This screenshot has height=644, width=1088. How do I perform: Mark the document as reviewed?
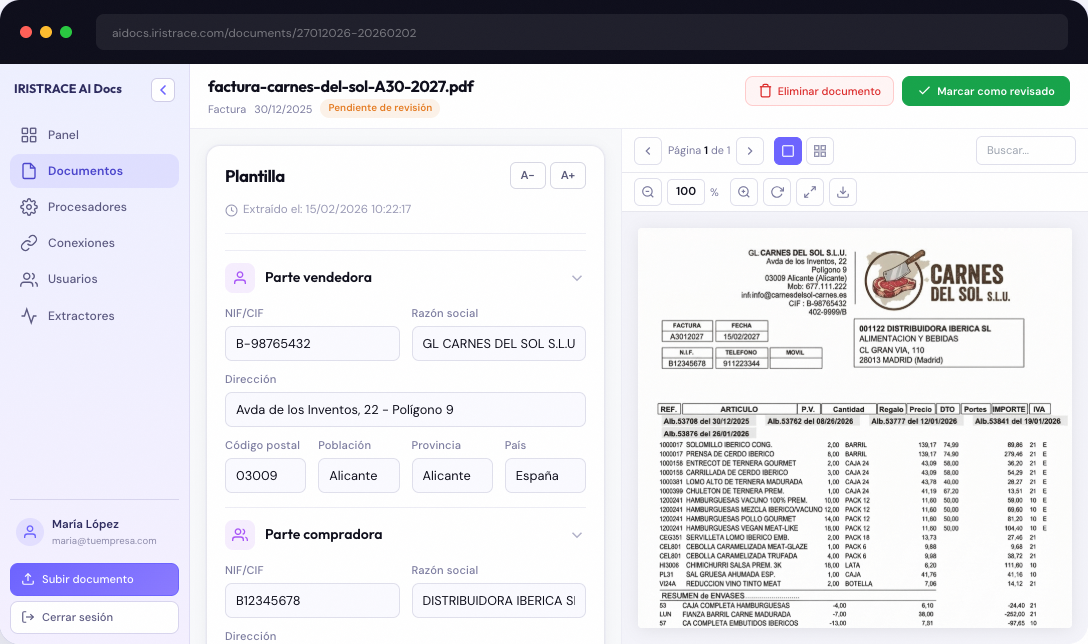[985, 90]
